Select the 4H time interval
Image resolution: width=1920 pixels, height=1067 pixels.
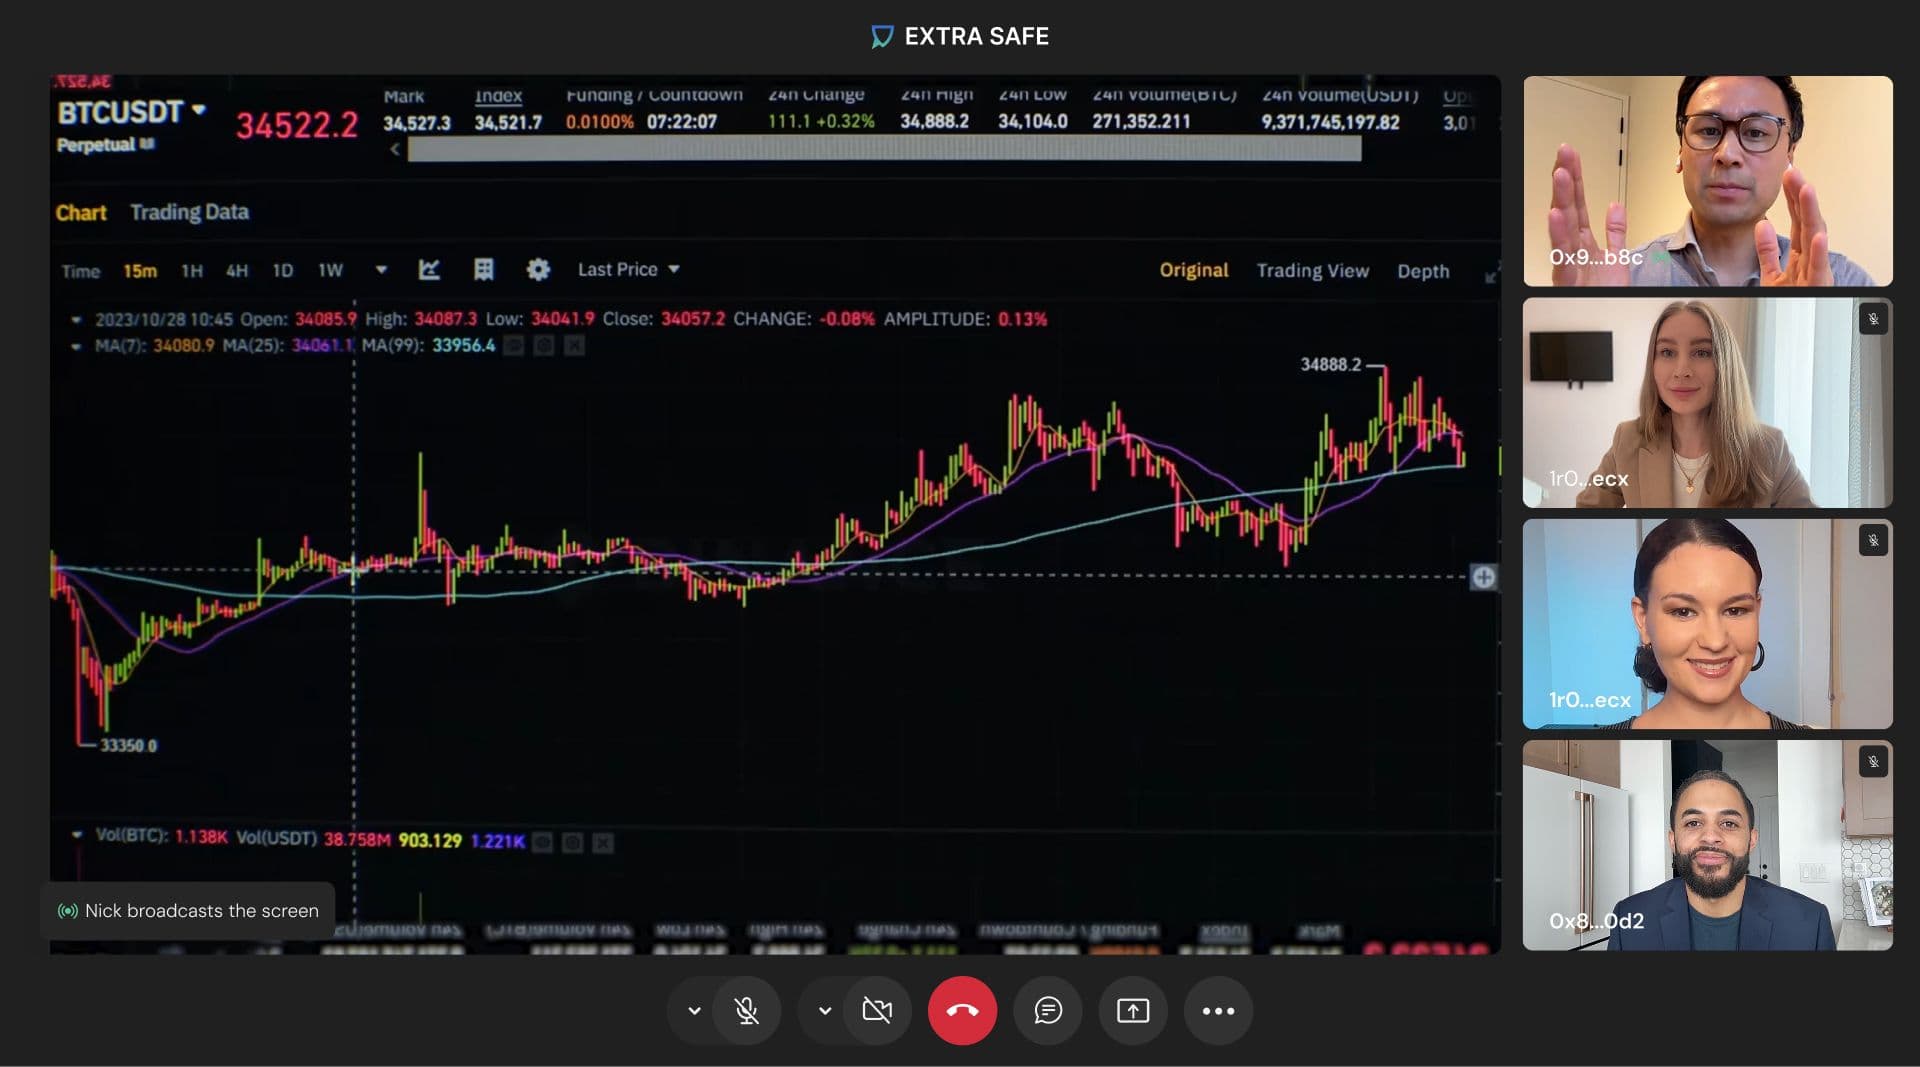click(x=236, y=271)
